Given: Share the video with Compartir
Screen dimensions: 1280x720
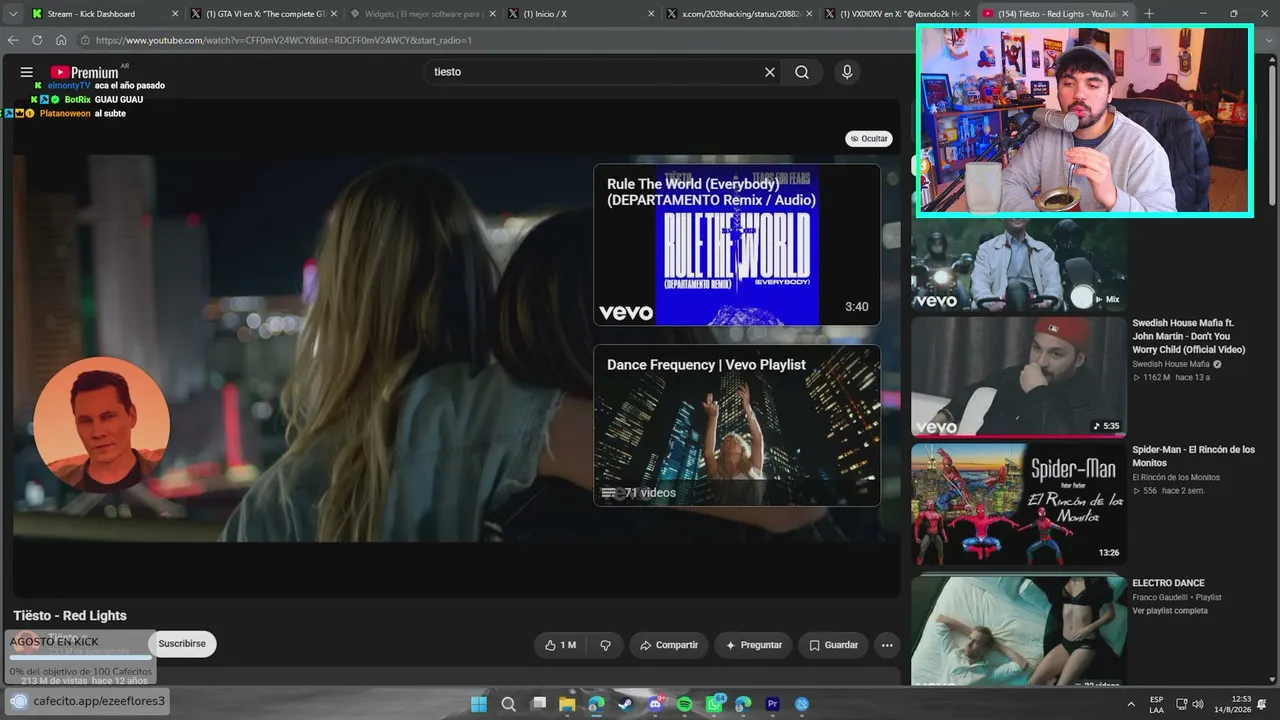Looking at the screenshot, I should [669, 645].
